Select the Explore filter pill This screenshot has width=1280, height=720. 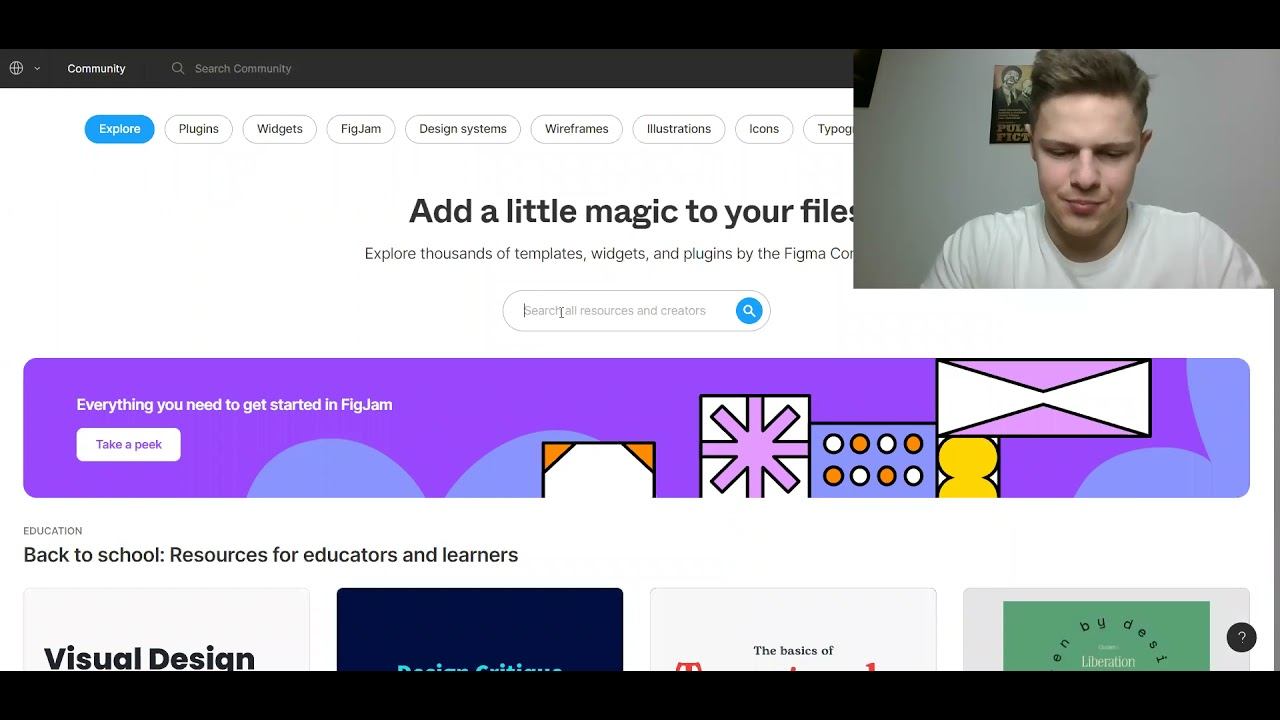[119, 129]
